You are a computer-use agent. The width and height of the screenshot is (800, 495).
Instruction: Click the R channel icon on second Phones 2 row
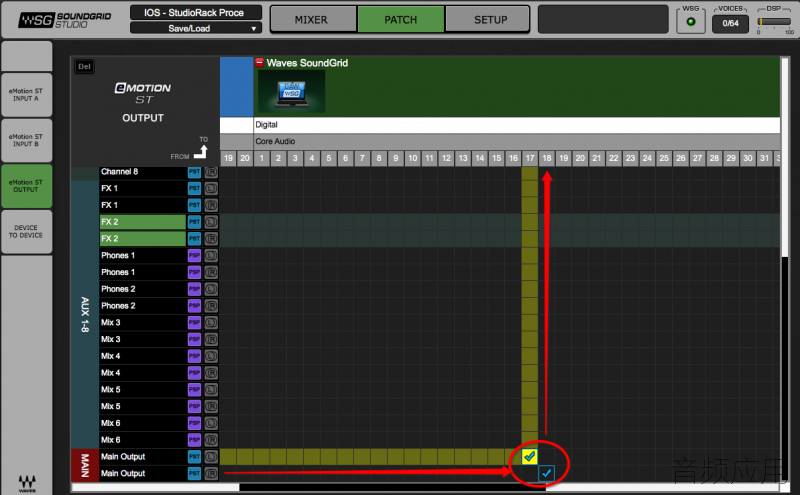pyautogui.click(x=211, y=306)
